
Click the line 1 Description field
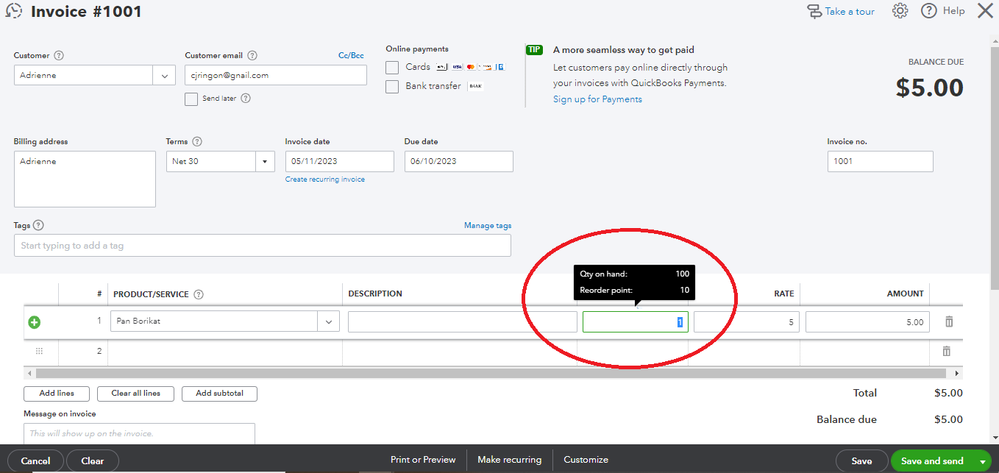tap(463, 322)
